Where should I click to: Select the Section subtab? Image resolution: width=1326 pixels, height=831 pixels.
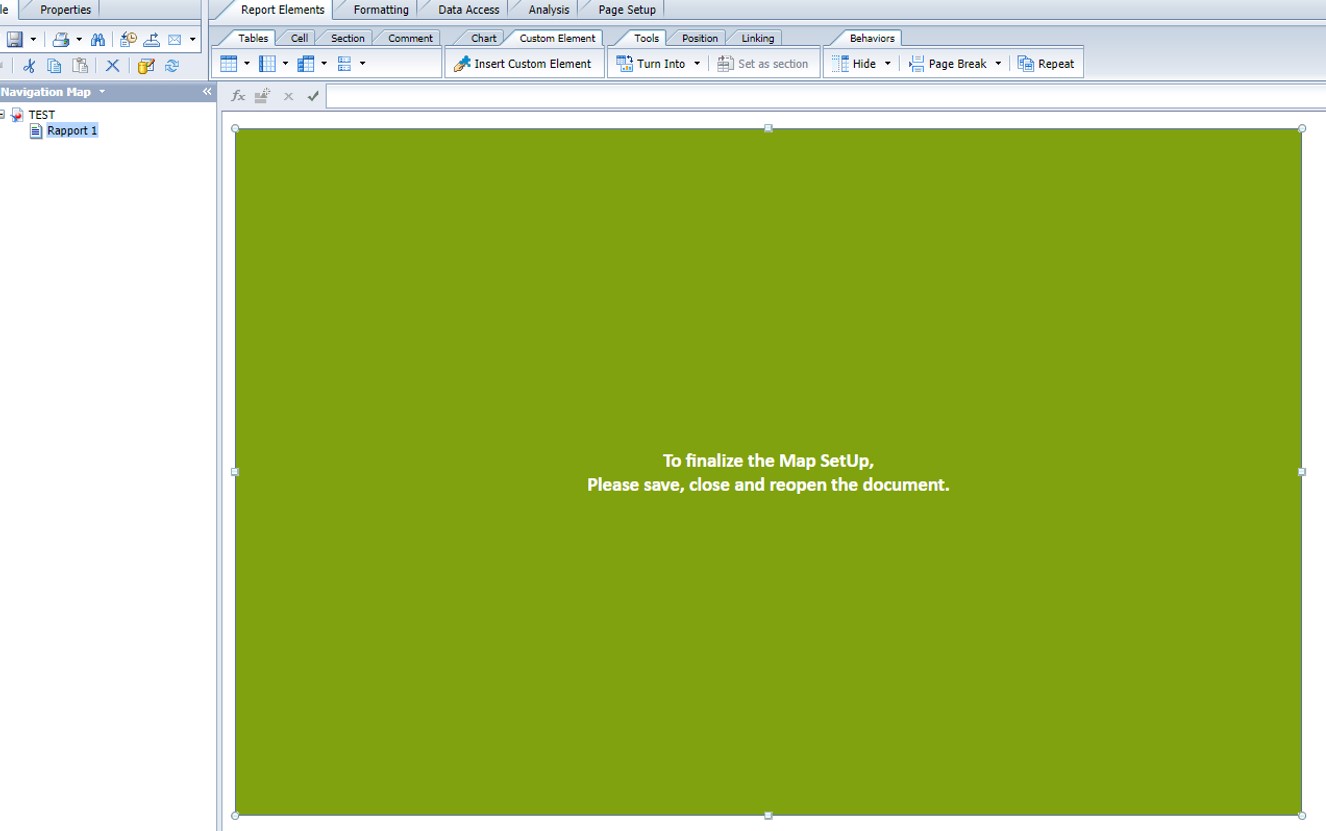348,38
